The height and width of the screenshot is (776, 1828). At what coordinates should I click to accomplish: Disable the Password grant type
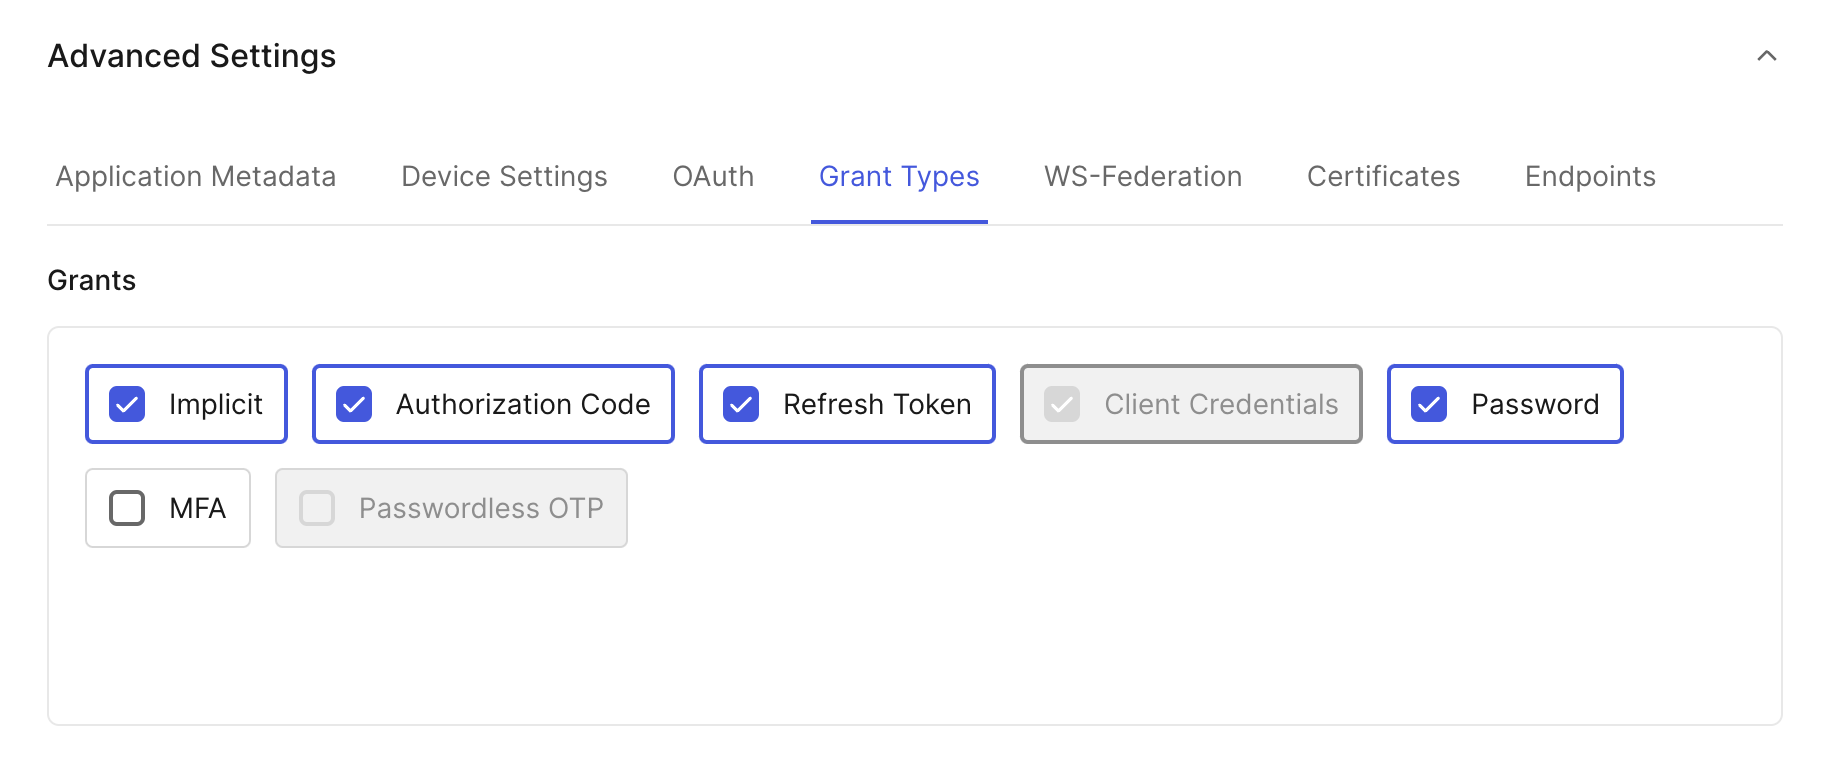click(1428, 404)
